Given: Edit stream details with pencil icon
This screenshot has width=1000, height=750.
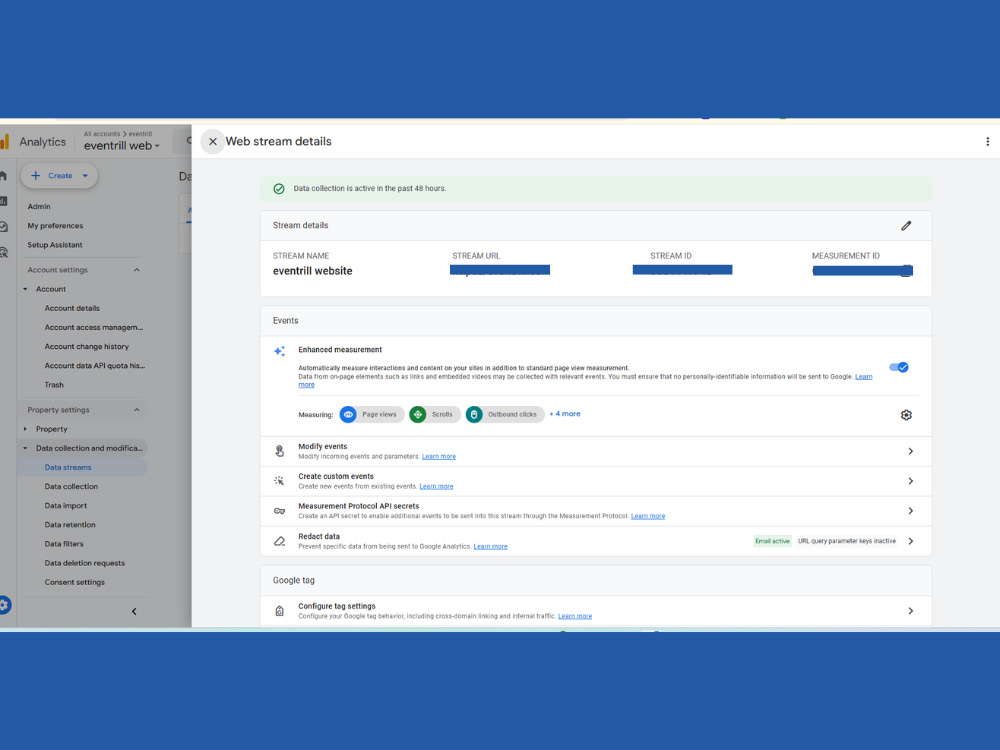Looking at the screenshot, I should (906, 226).
